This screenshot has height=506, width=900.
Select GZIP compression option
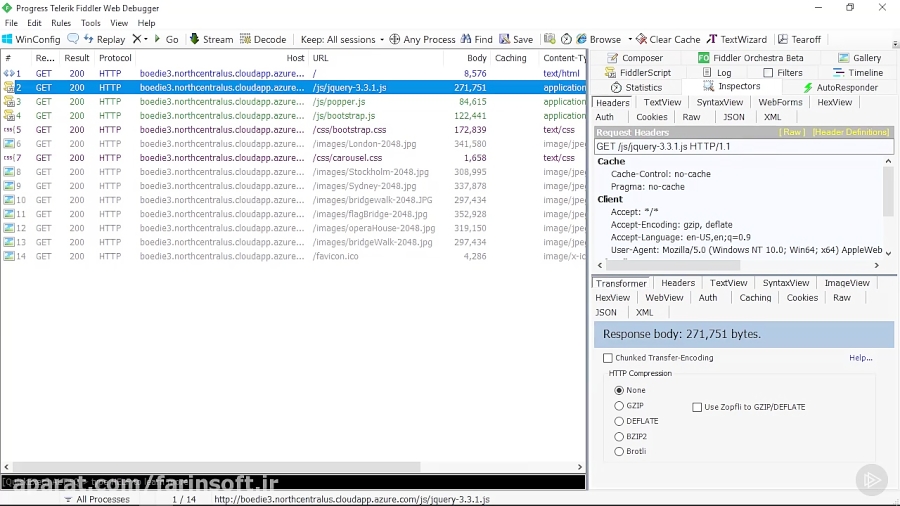[619, 406]
